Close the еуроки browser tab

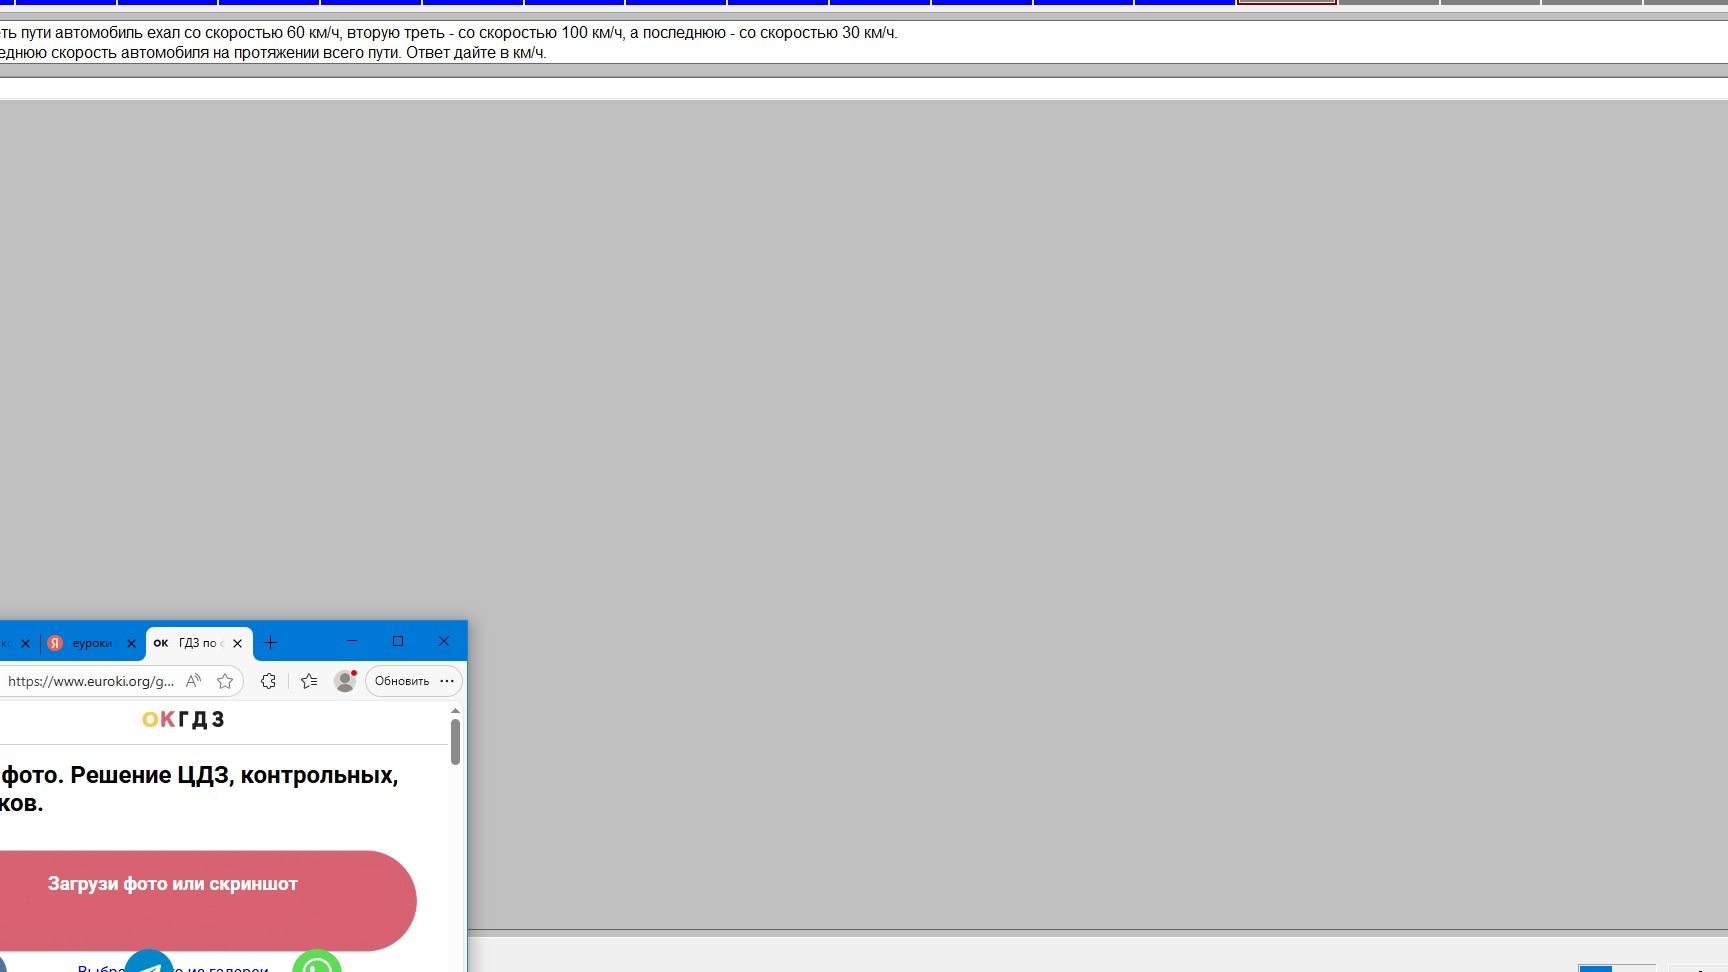point(131,643)
